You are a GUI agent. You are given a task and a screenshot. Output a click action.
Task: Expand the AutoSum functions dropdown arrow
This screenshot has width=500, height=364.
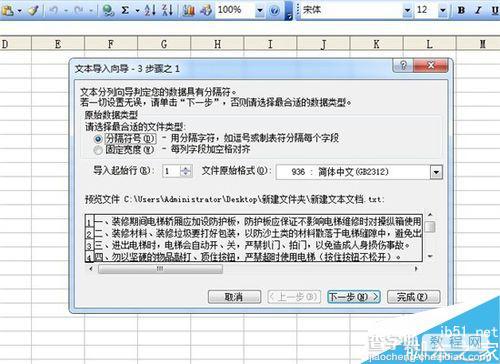click(137, 11)
